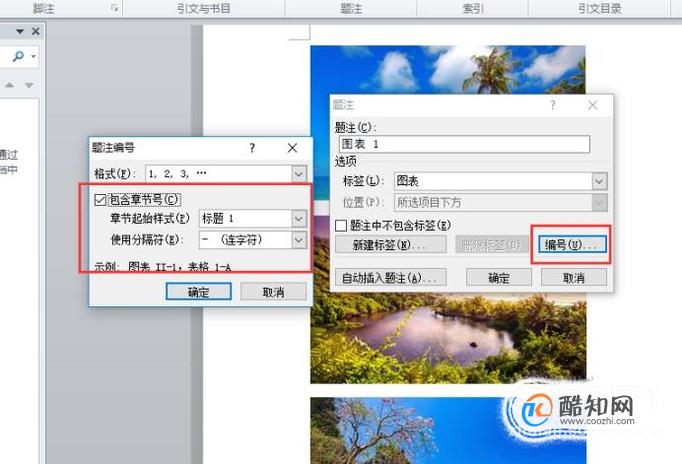Open the 使用分隔符 separator dropdown

pyautogui.click(x=299, y=240)
